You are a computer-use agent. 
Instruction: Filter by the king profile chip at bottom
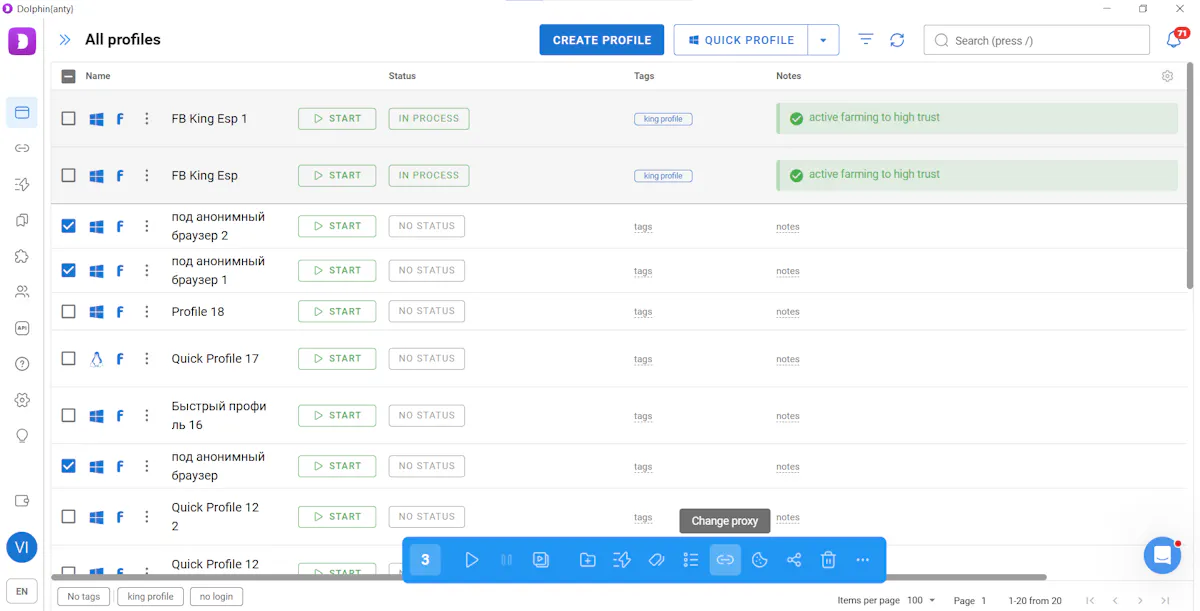151,597
